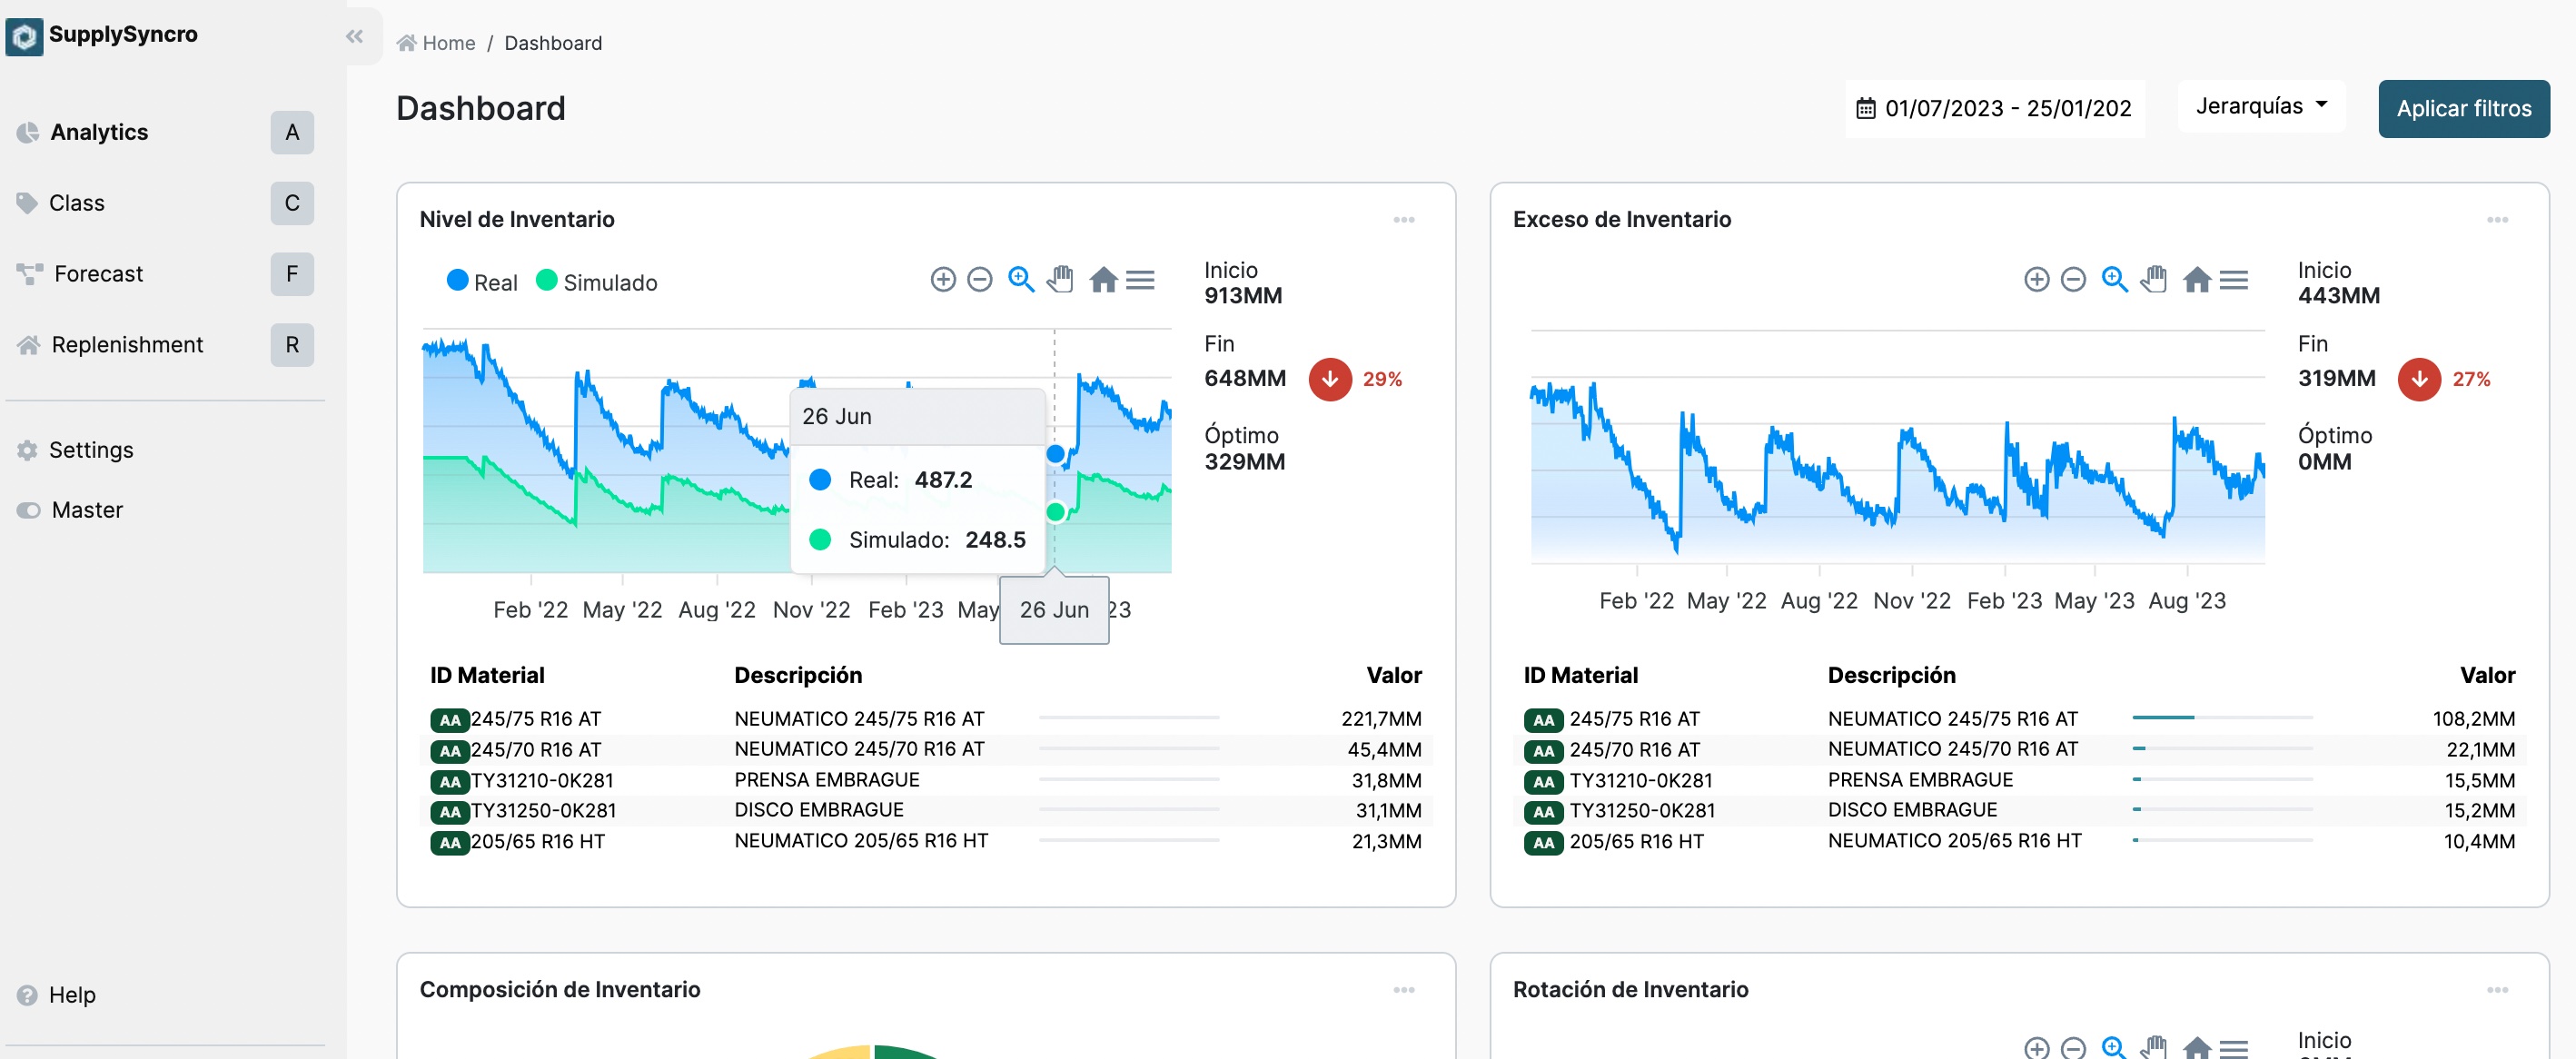Click zoom in icon on Nivel de Inventario chart

click(x=942, y=280)
